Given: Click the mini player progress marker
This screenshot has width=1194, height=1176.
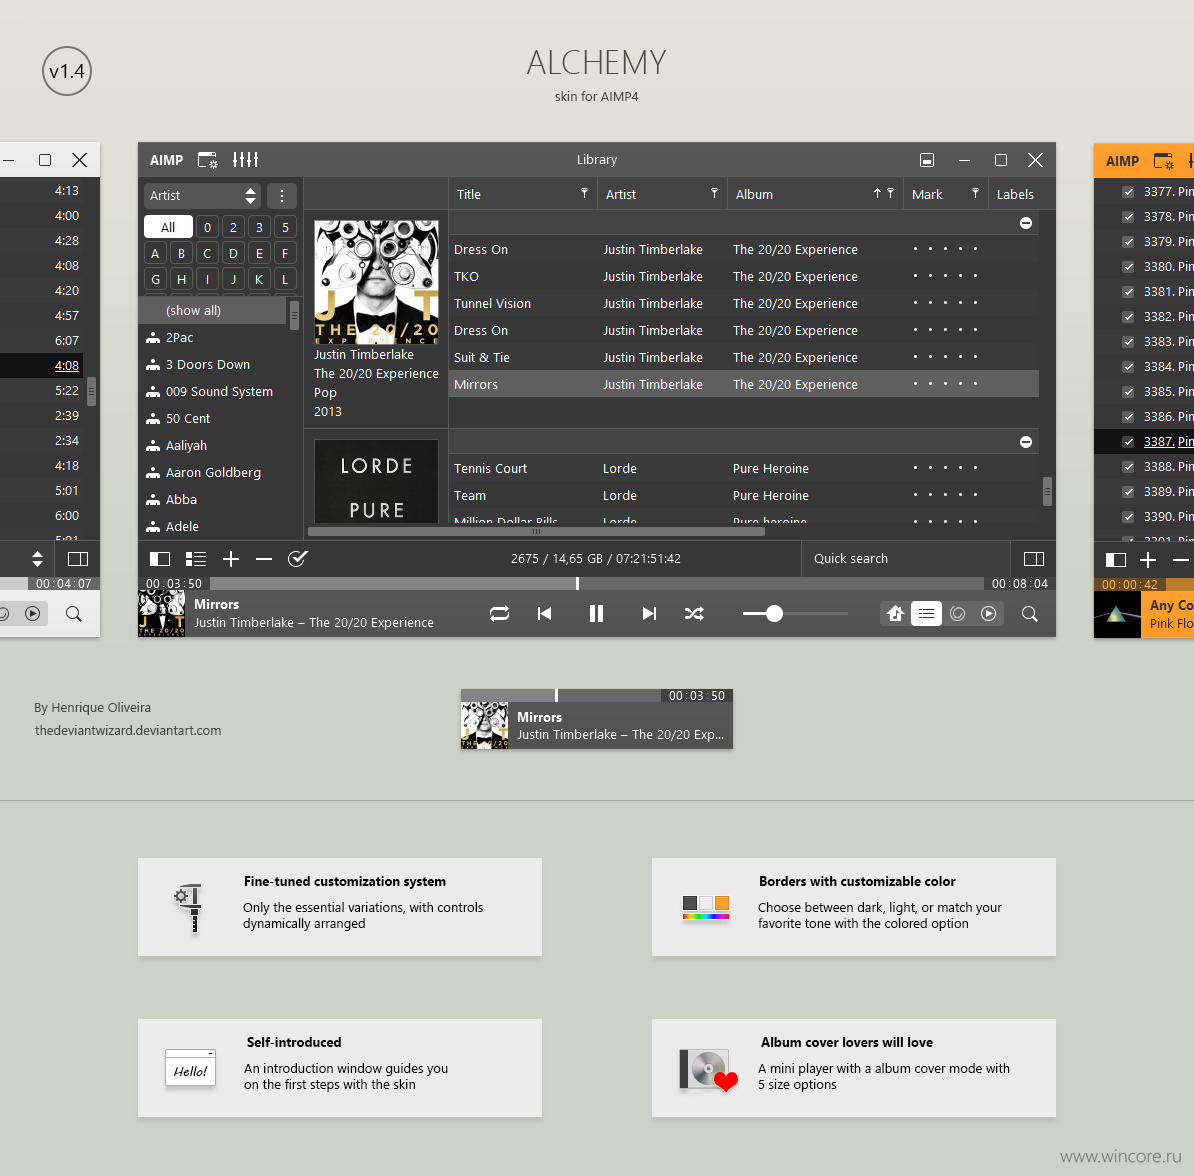Looking at the screenshot, I should pyautogui.click(x=557, y=695).
